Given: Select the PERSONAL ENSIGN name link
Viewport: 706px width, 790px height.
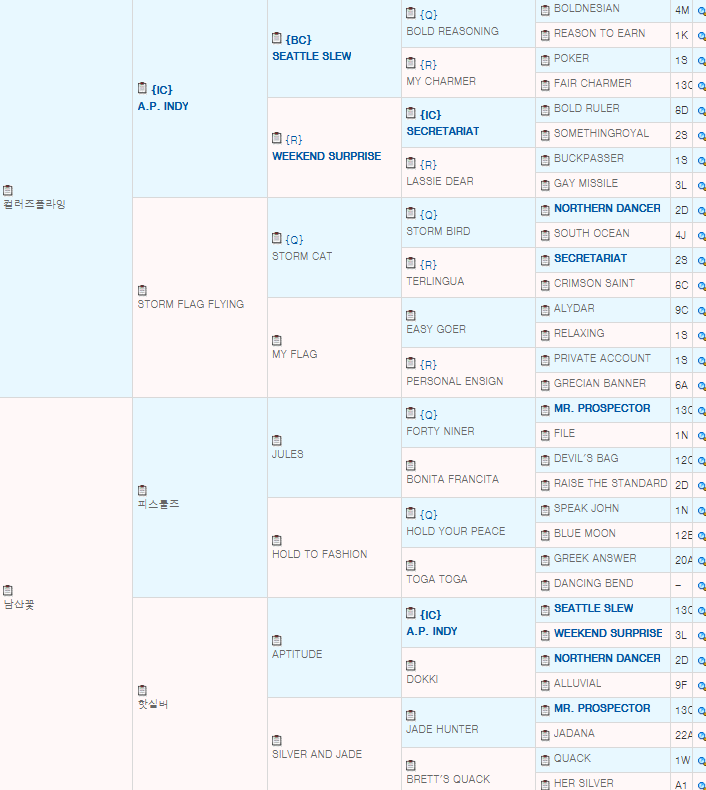Looking at the screenshot, I should (454, 381).
